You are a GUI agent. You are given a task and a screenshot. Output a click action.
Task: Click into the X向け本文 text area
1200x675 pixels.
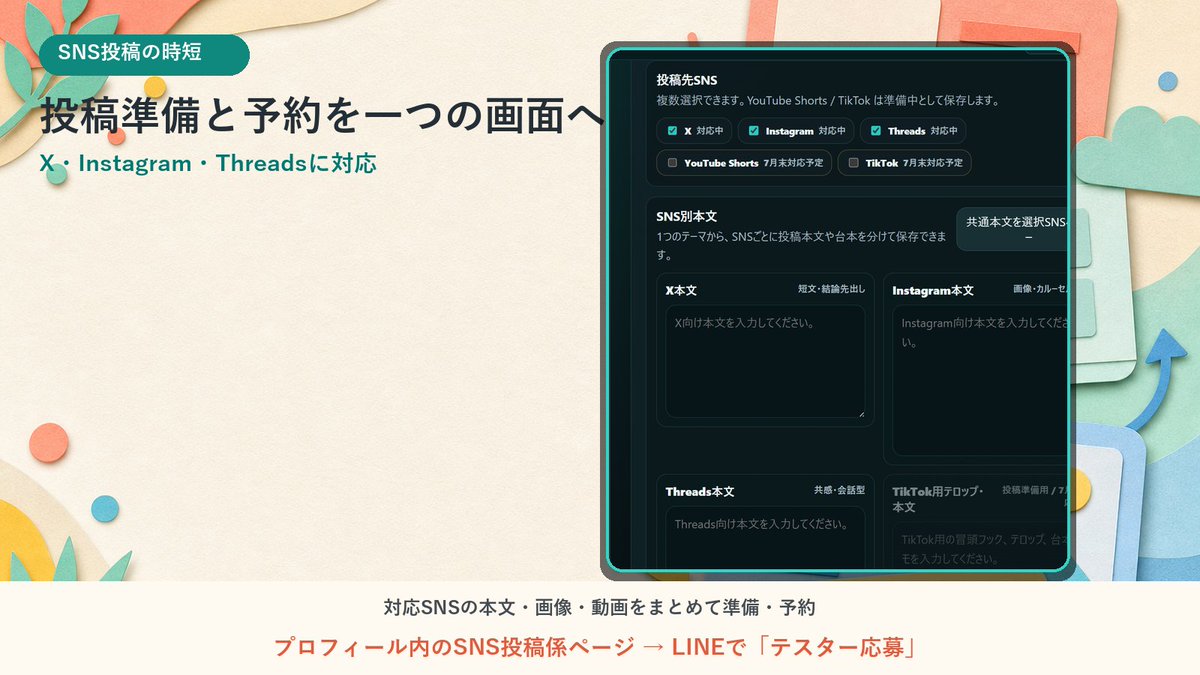(765, 361)
